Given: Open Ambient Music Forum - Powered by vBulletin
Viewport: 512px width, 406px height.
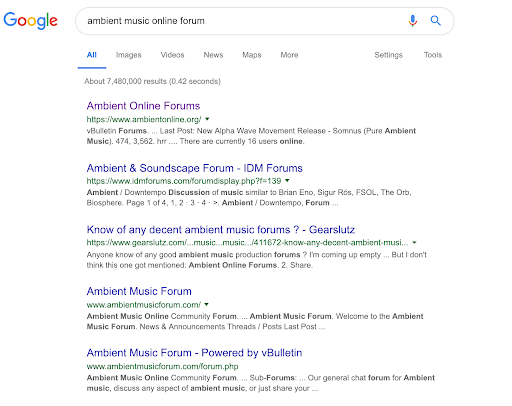Looking at the screenshot, I should (x=194, y=353).
